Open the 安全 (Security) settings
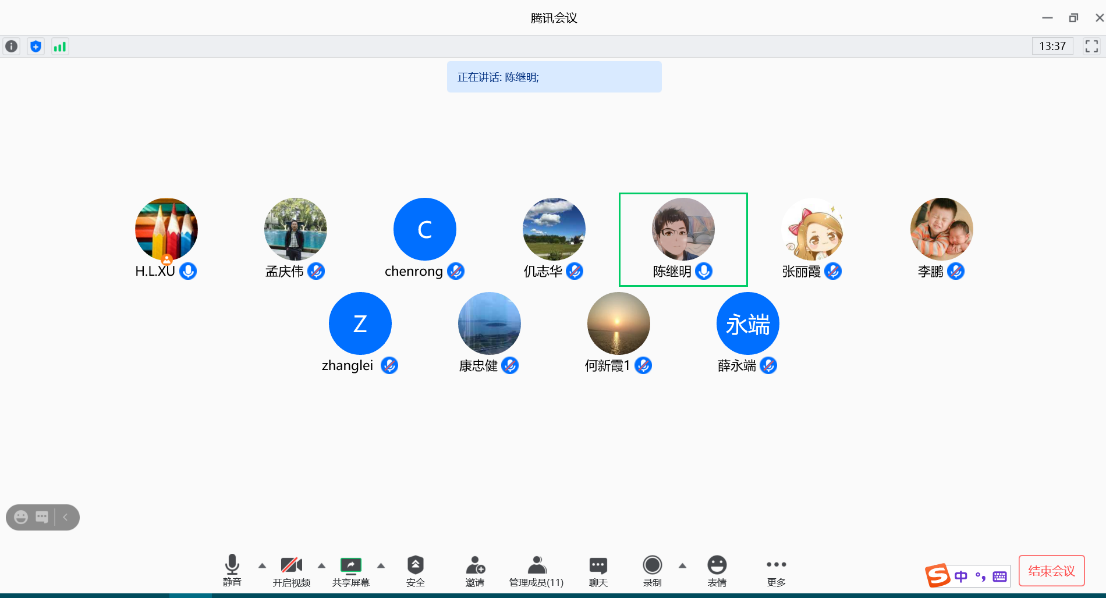This screenshot has width=1106, height=598. pos(415,571)
